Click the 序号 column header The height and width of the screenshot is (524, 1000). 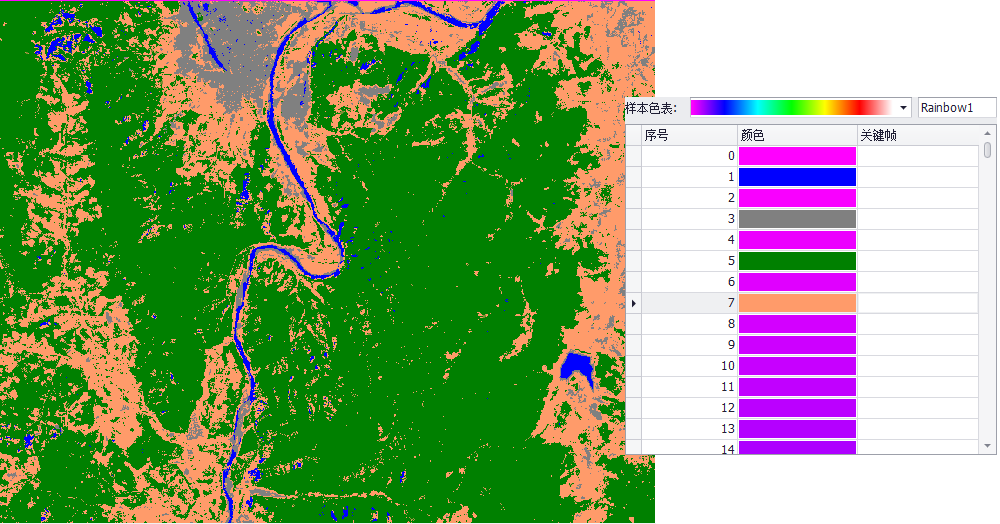688,135
